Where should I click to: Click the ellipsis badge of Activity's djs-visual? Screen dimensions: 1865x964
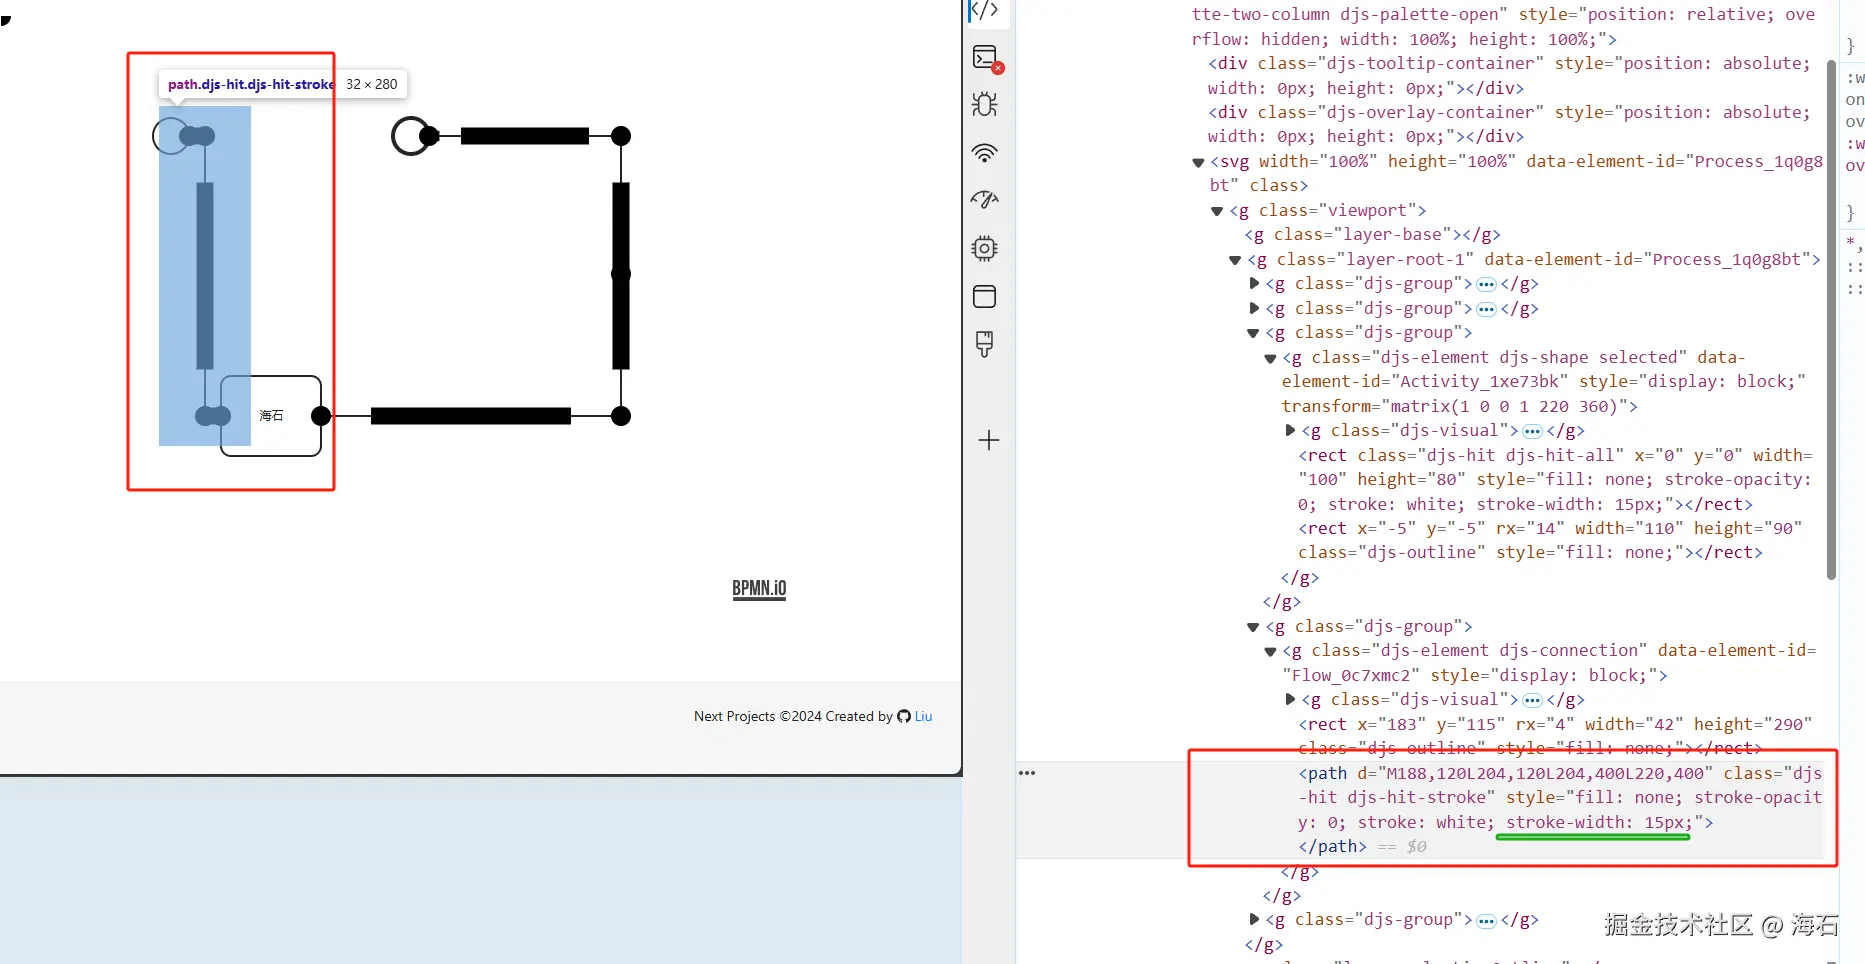(1532, 432)
